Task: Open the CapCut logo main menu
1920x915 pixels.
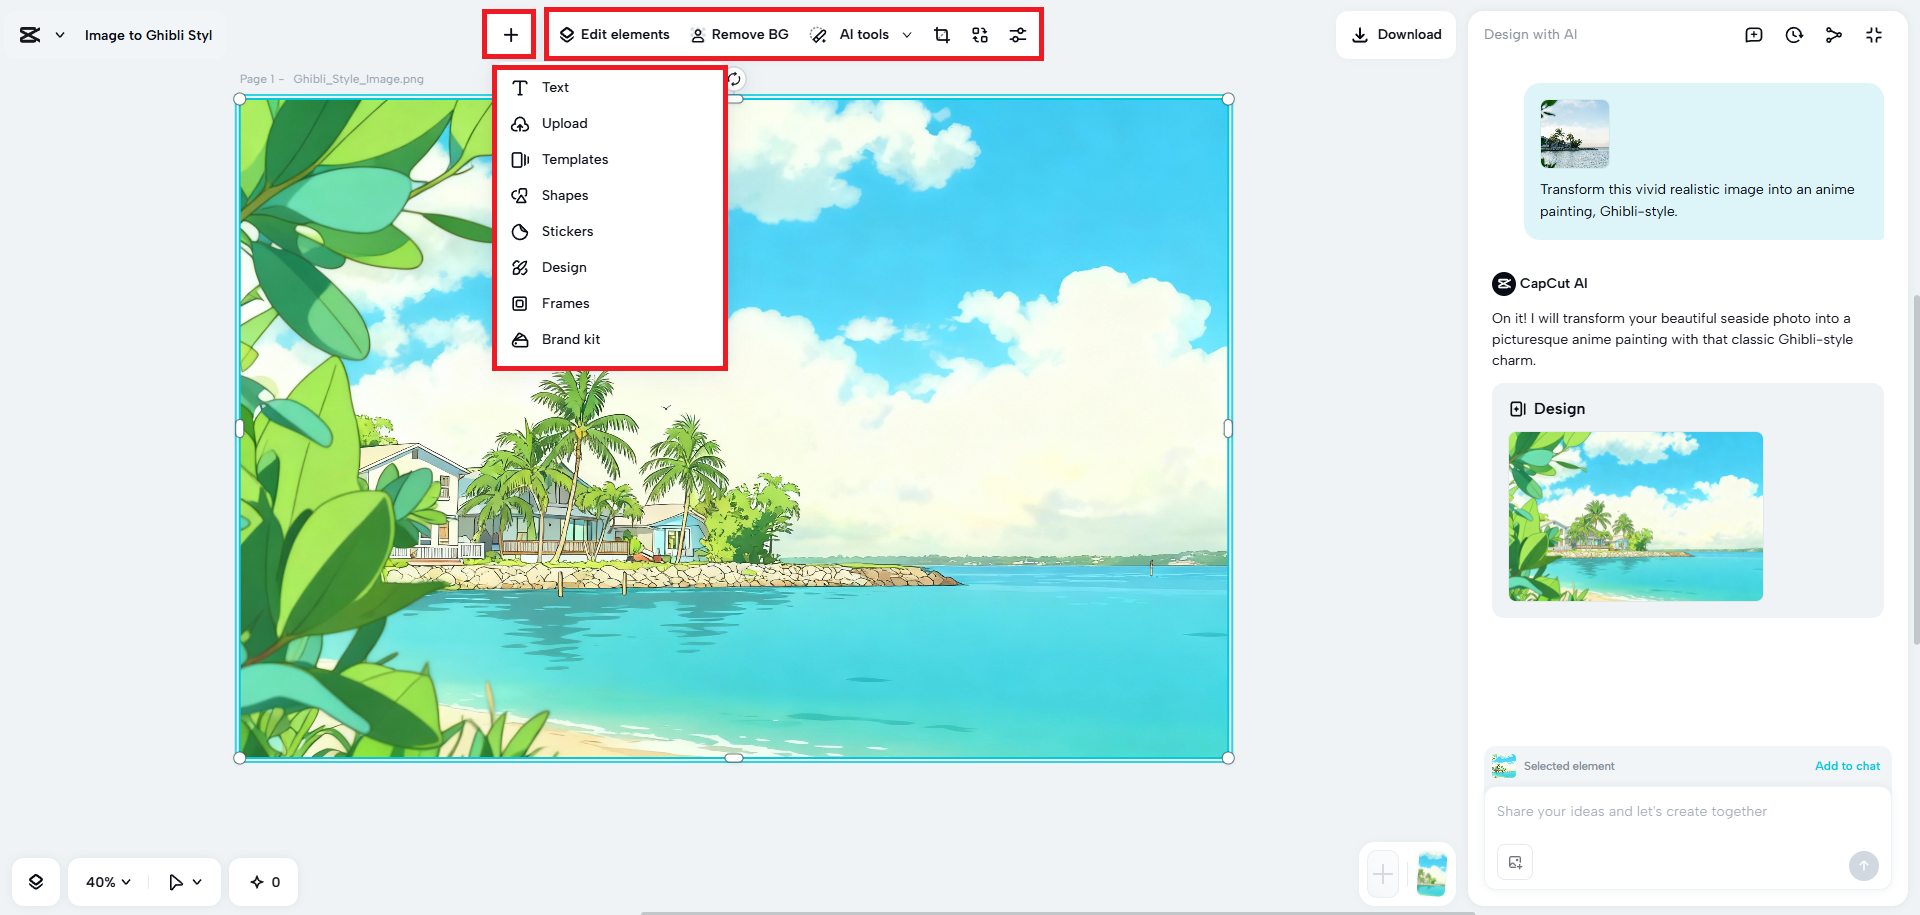Action: 41,35
